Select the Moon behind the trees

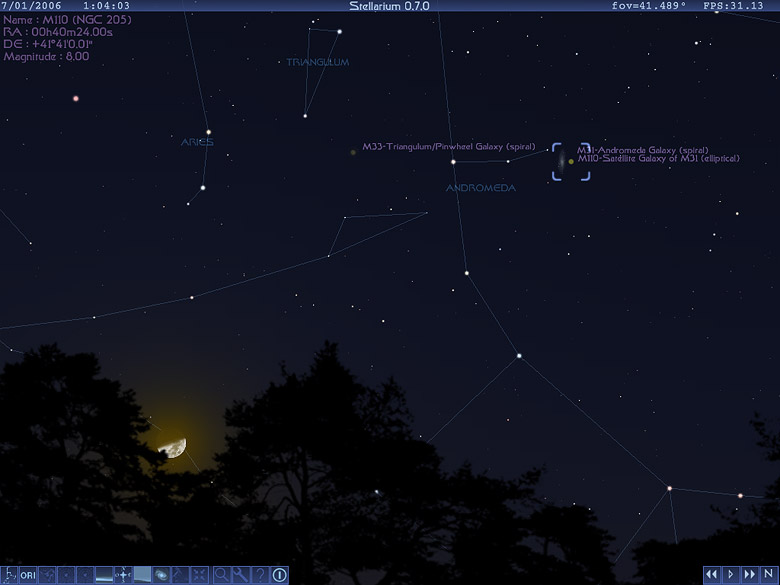tap(174, 448)
